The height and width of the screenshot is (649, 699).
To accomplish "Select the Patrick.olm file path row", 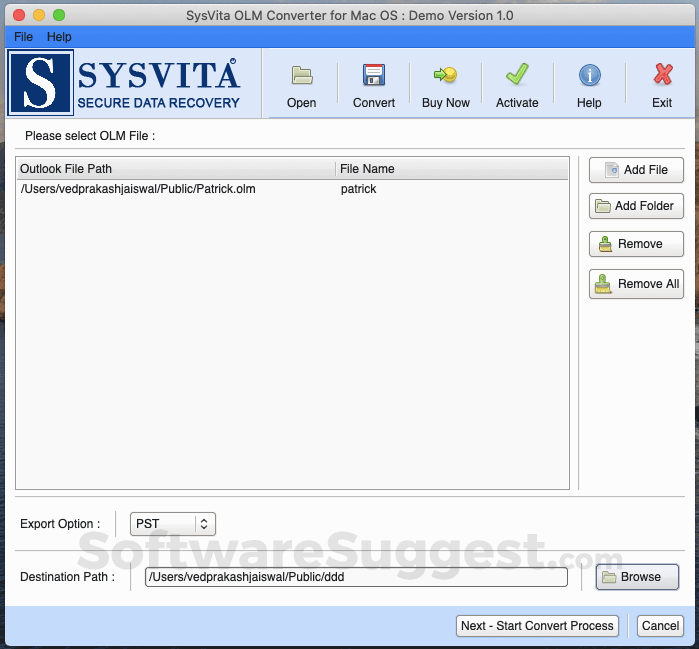I will (292, 189).
